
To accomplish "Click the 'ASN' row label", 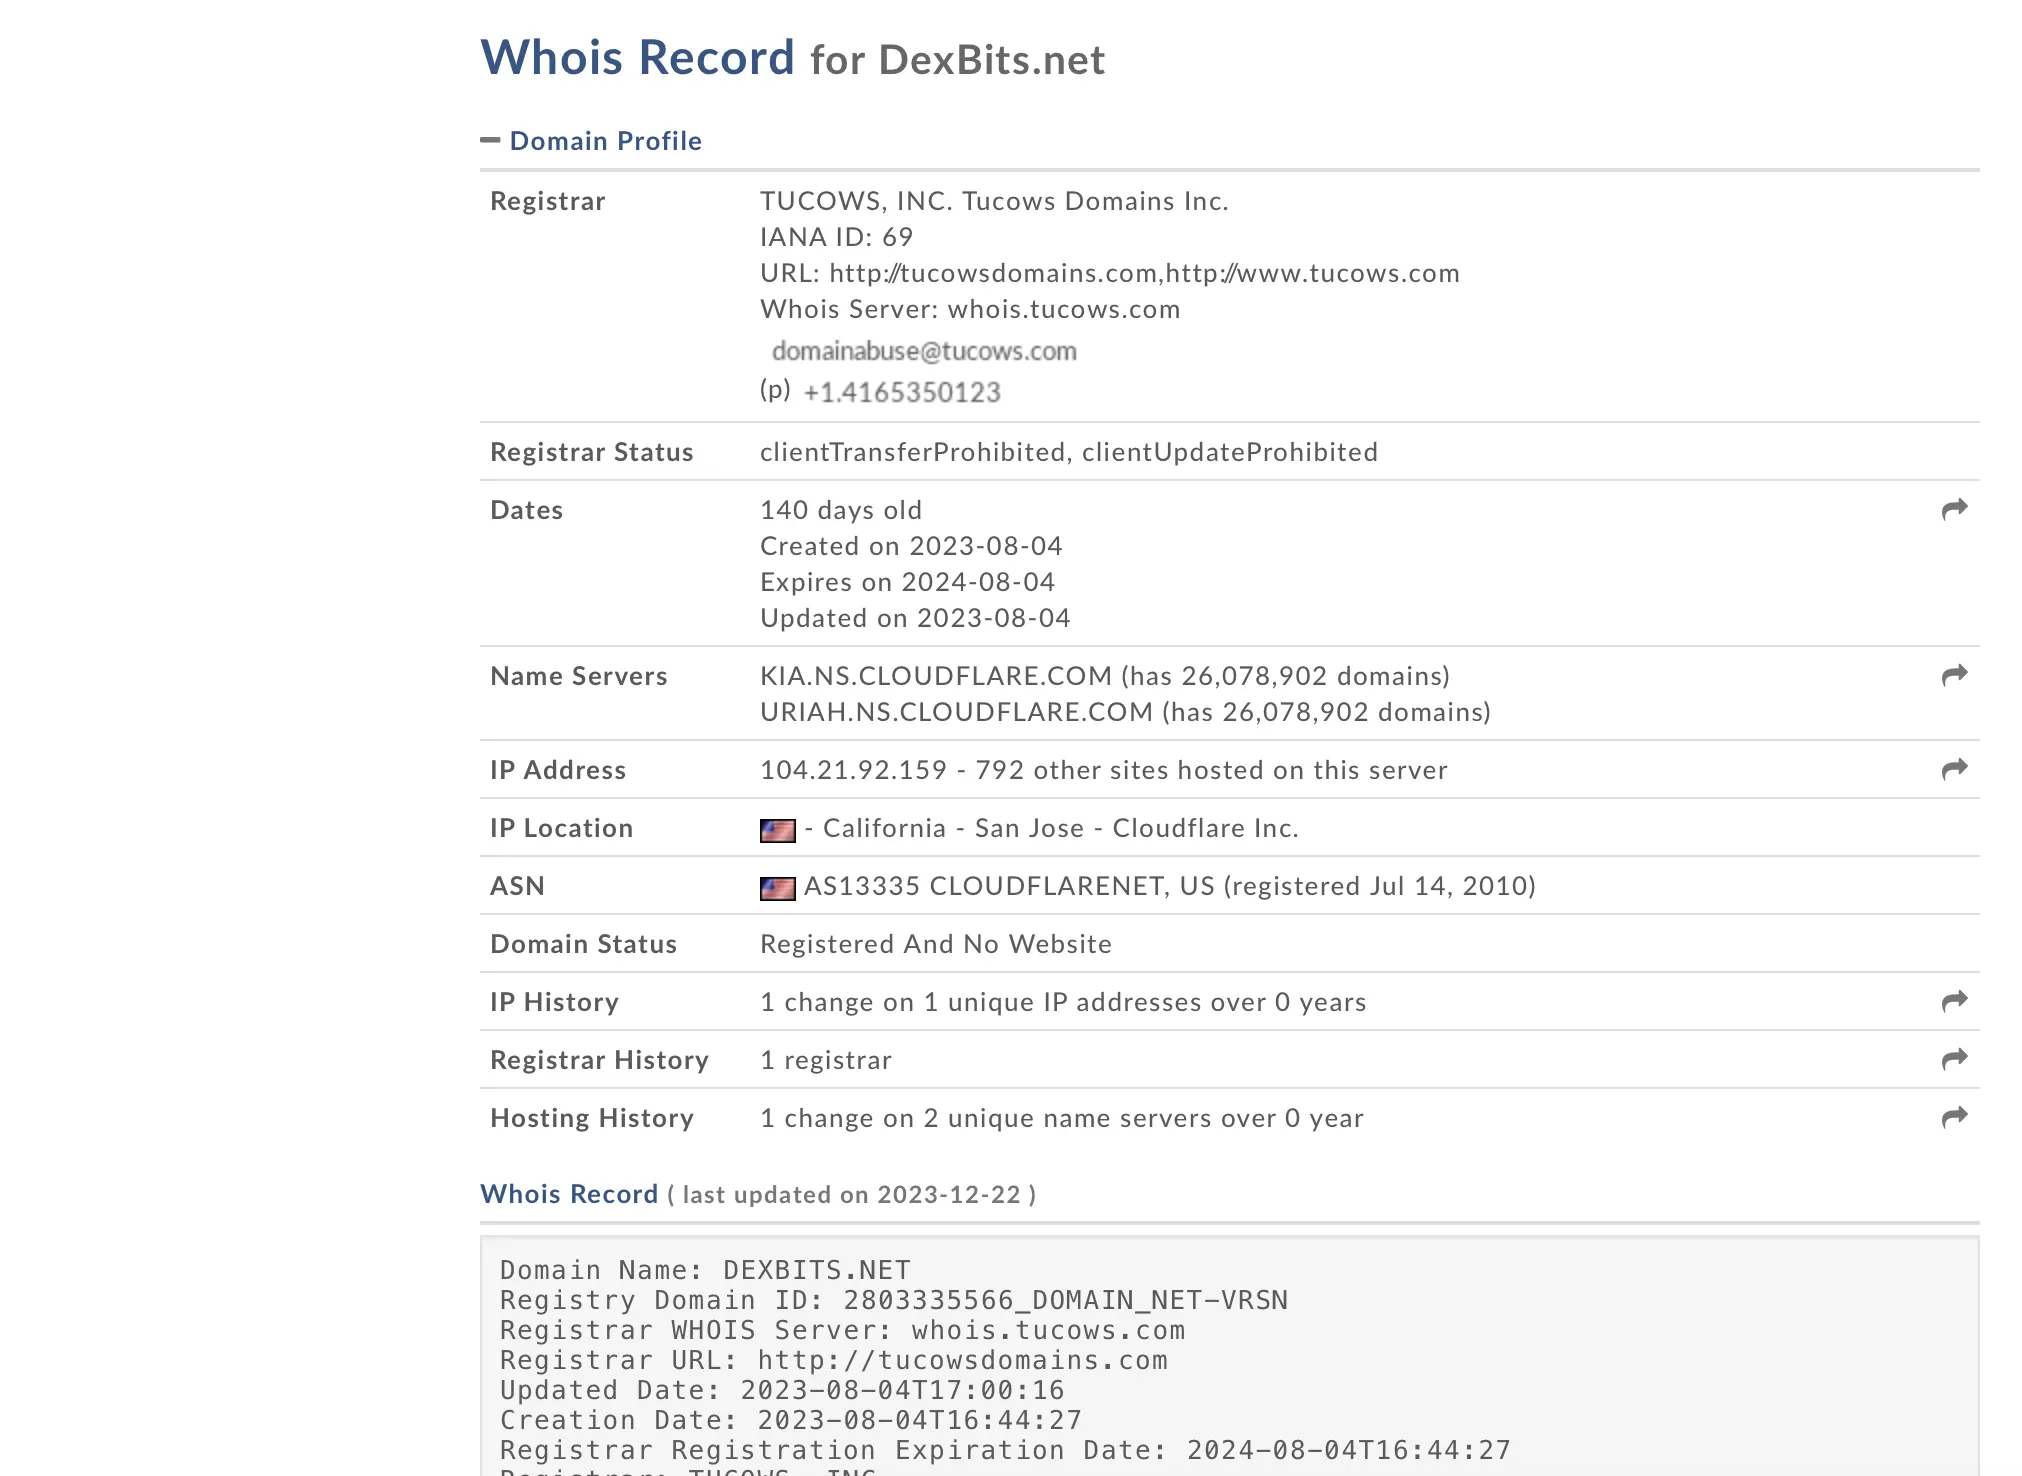I will point(518,886).
